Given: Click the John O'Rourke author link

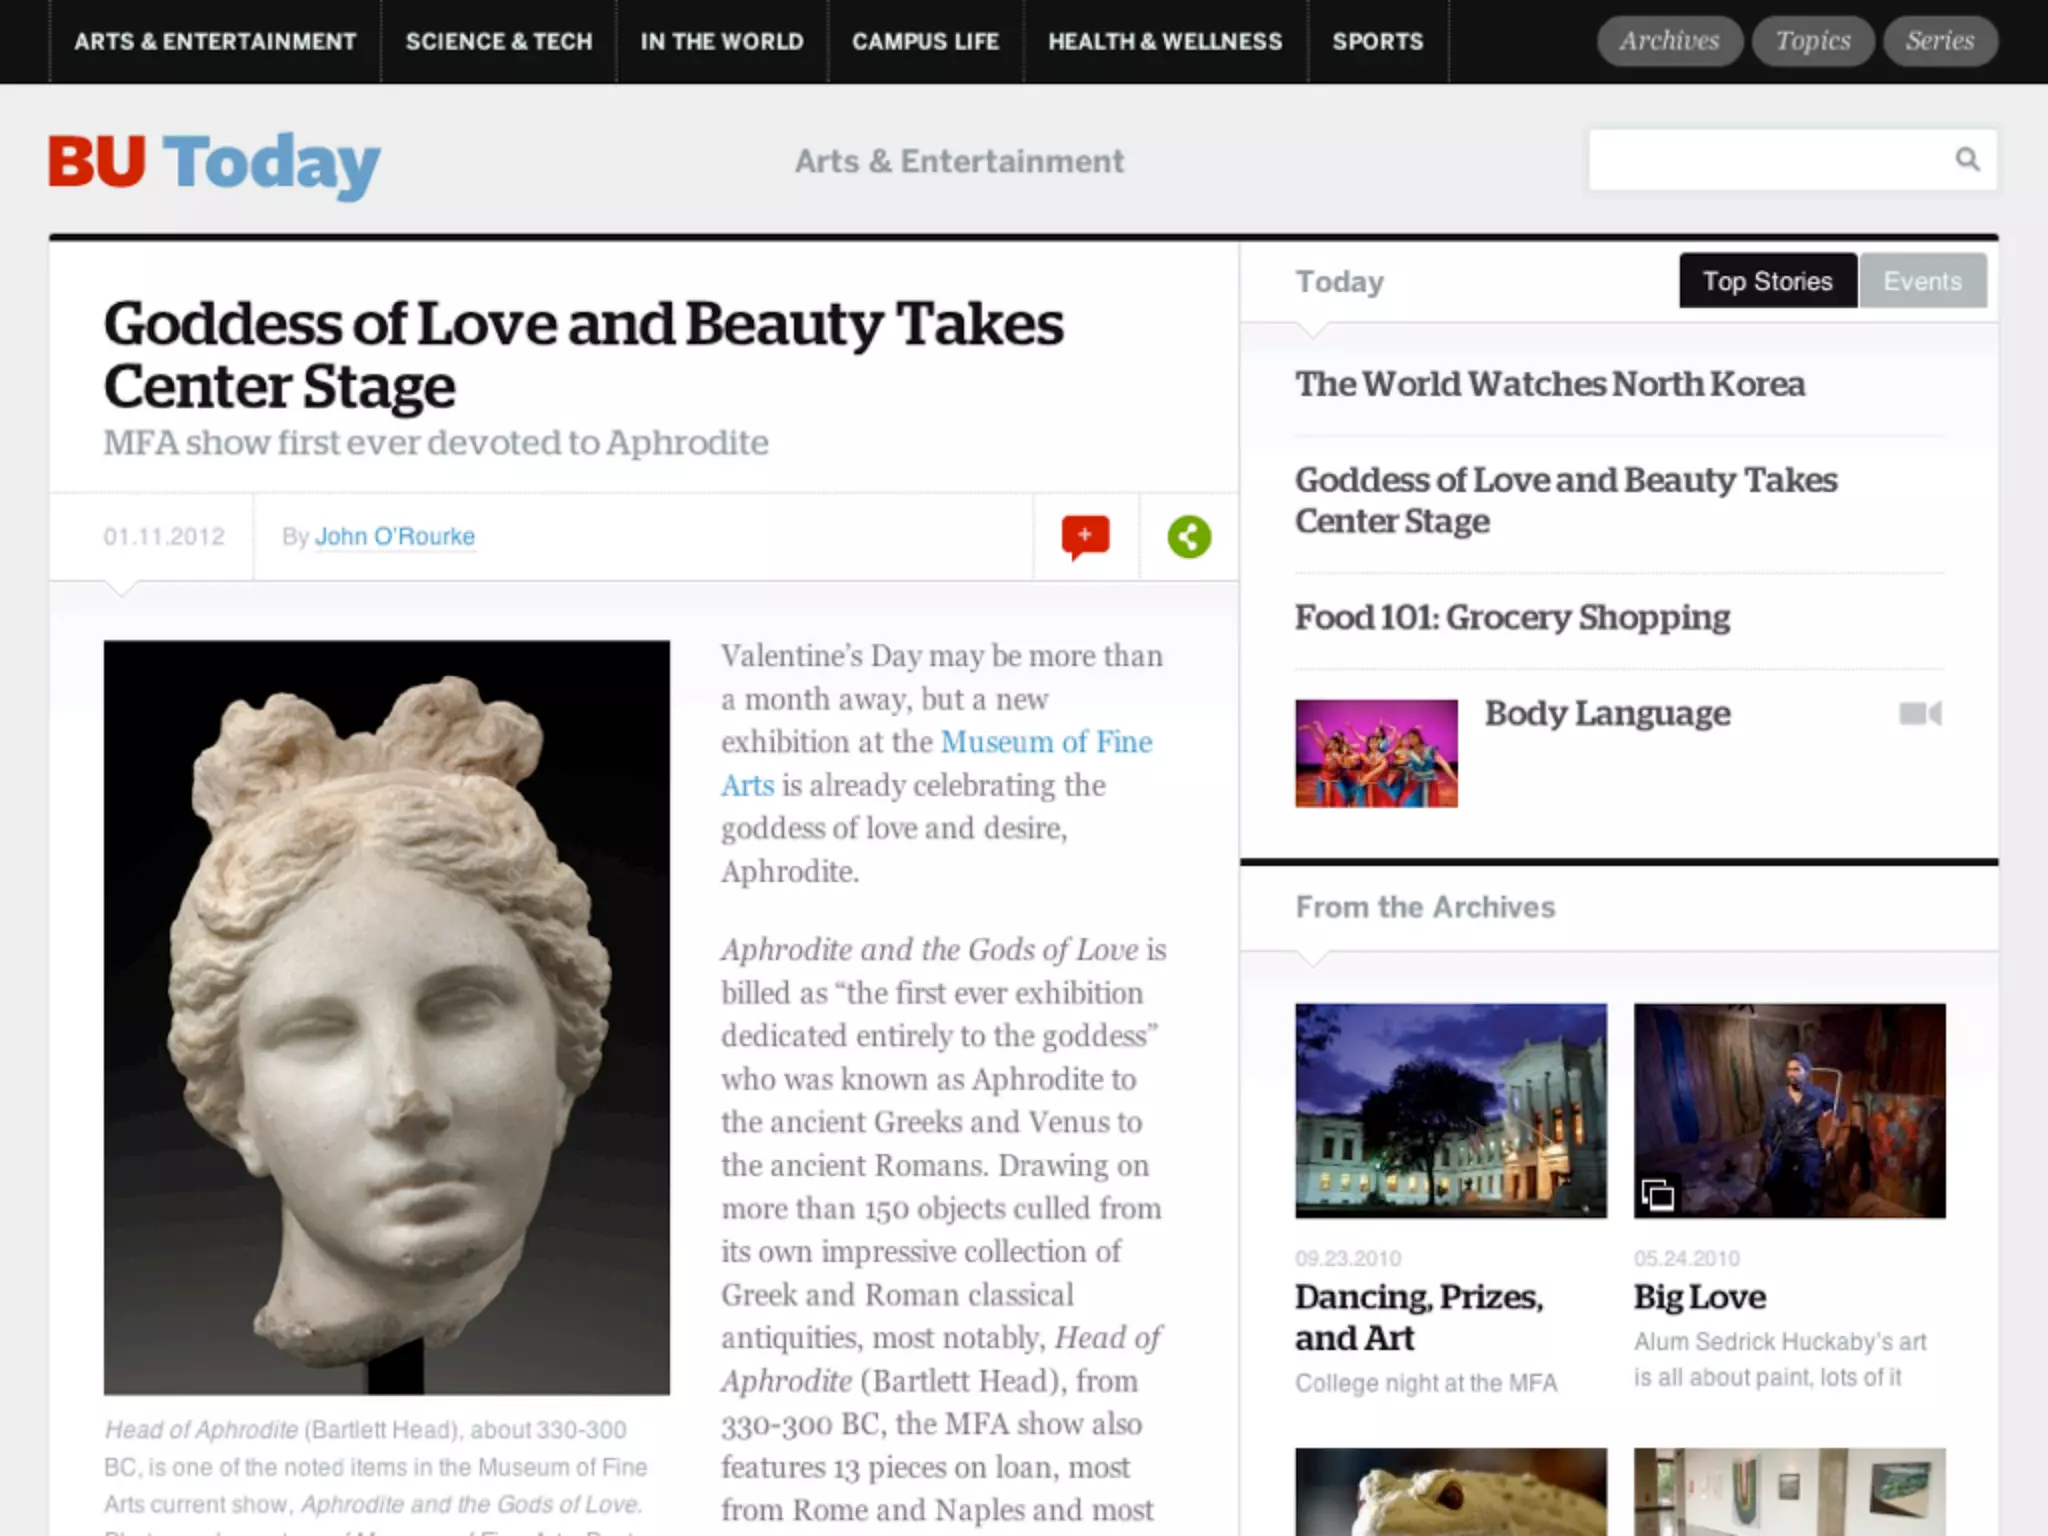Looking at the screenshot, I should click(x=394, y=536).
